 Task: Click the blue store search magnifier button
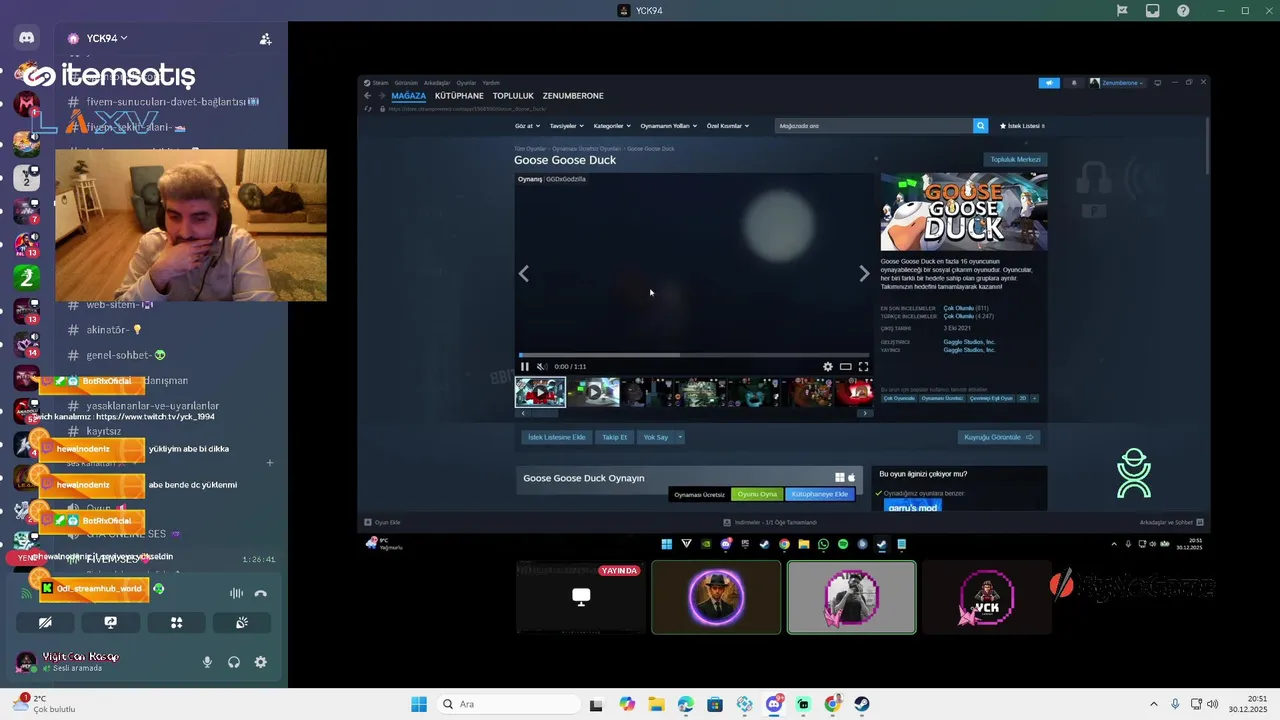pyautogui.click(x=981, y=126)
